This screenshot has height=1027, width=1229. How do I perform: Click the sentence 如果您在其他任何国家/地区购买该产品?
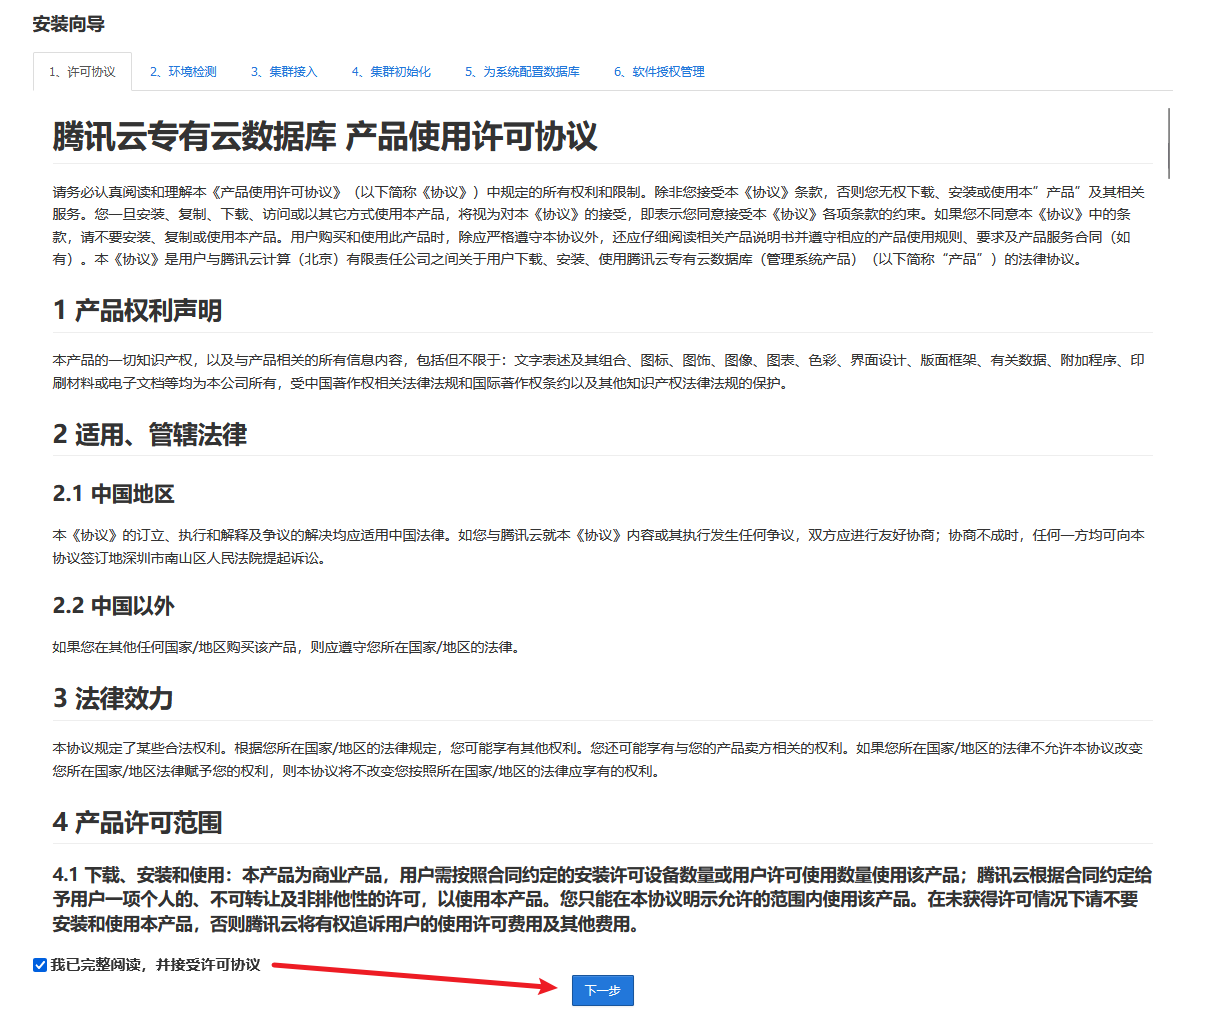coord(287,647)
